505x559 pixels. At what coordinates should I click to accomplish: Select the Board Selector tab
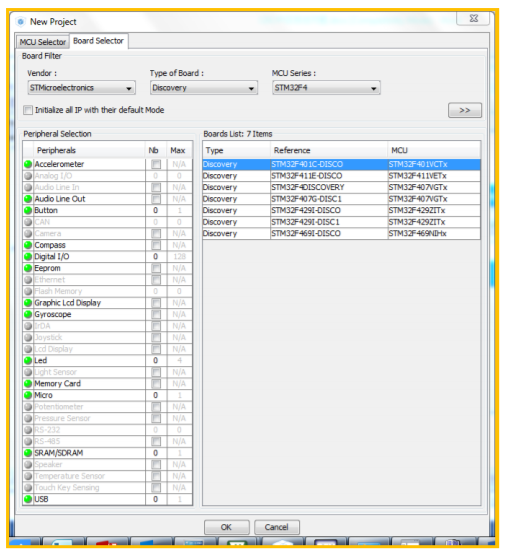click(x=98, y=41)
